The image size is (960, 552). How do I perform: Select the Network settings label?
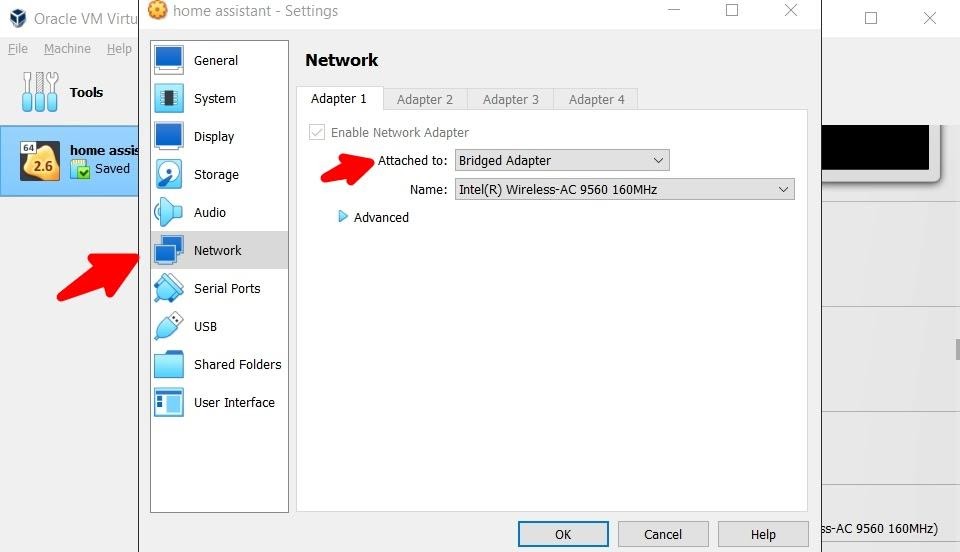click(x=217, y=250)
